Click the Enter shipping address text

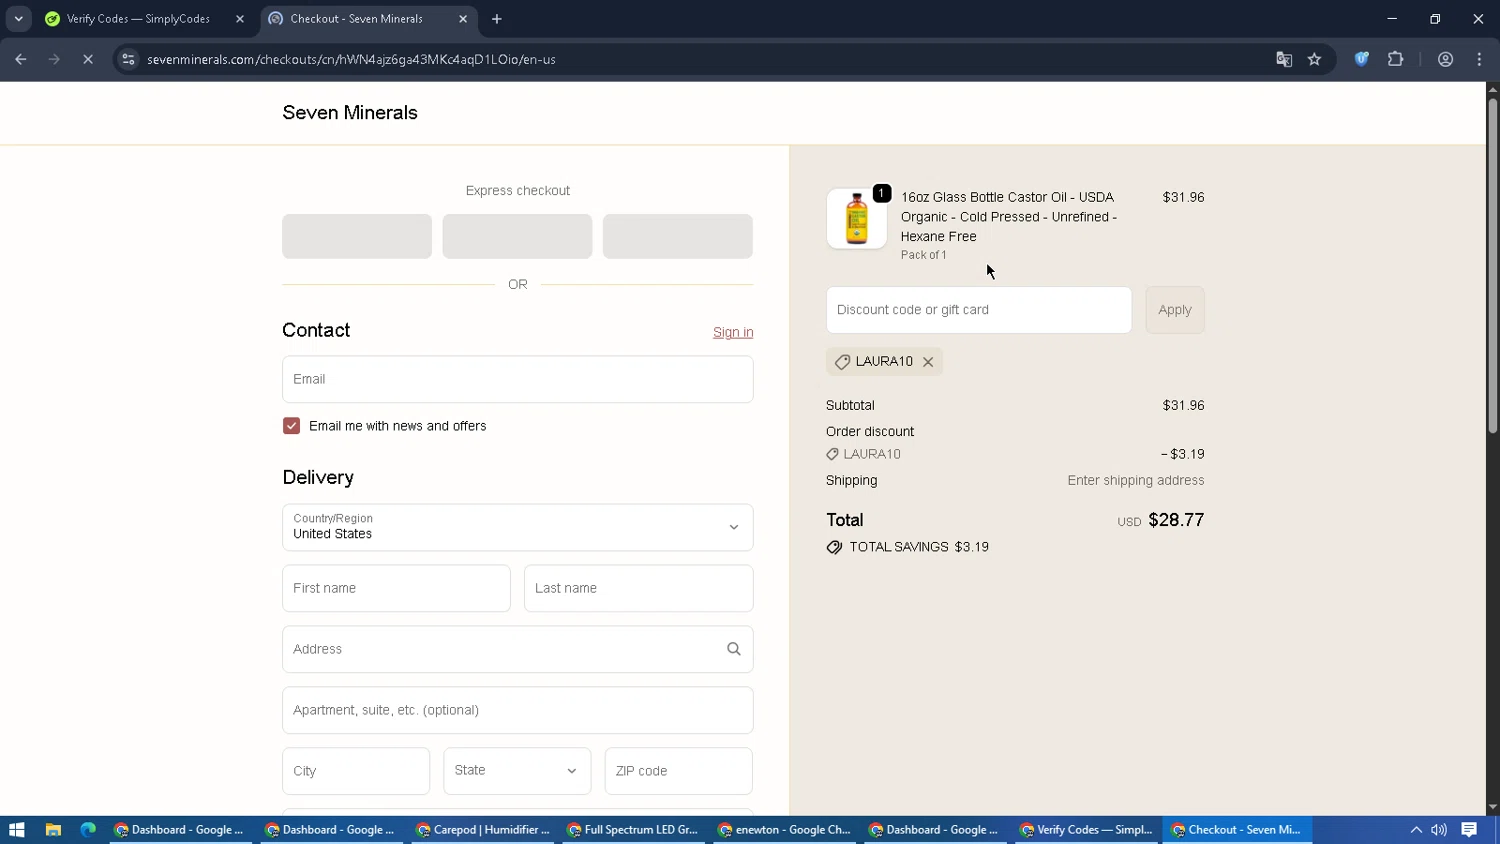pyautogui.click(x=1135, y=480)
